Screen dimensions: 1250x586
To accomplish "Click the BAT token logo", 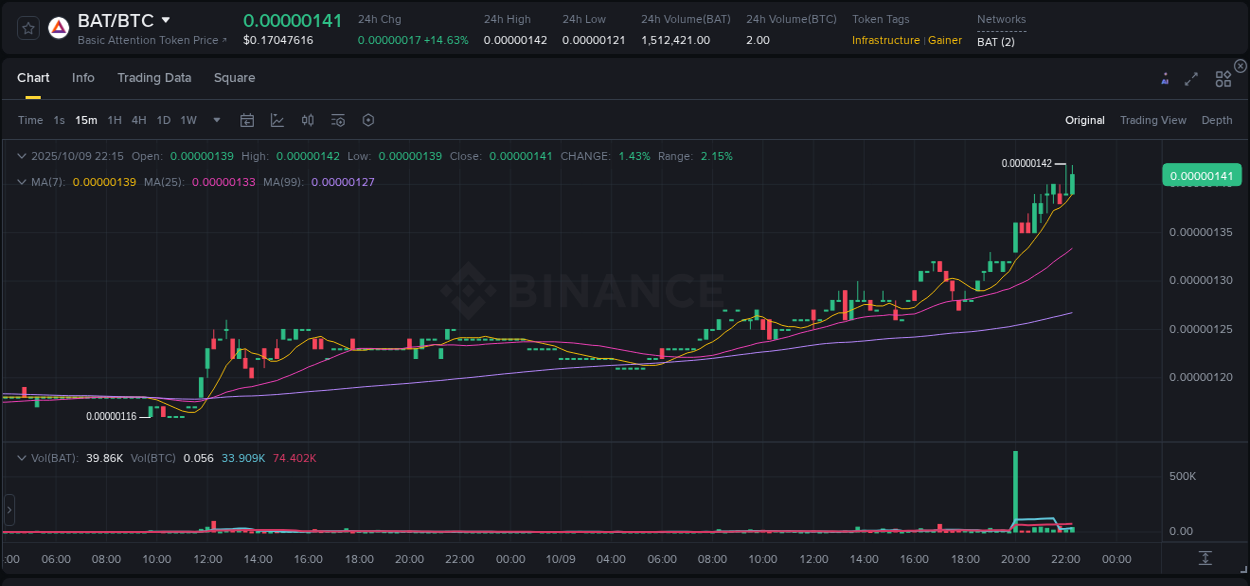I will [x=59, y=27].
